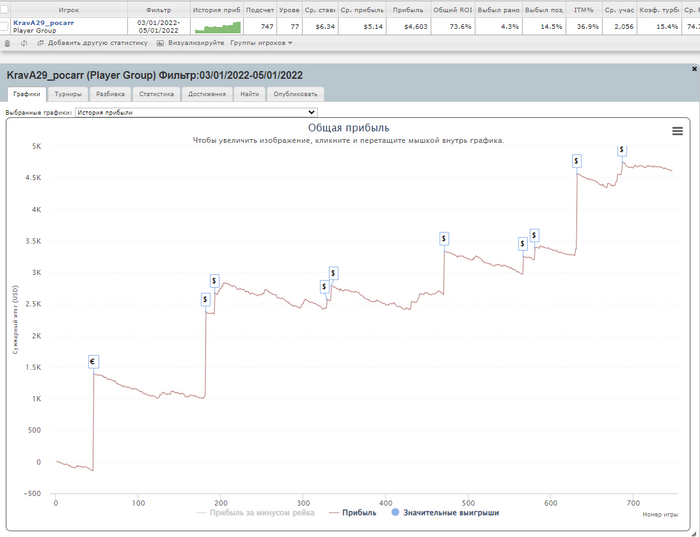This screenshot has height=537, width=700.
Task: Switch to the Разбивка tab
Action: point(110,94)
